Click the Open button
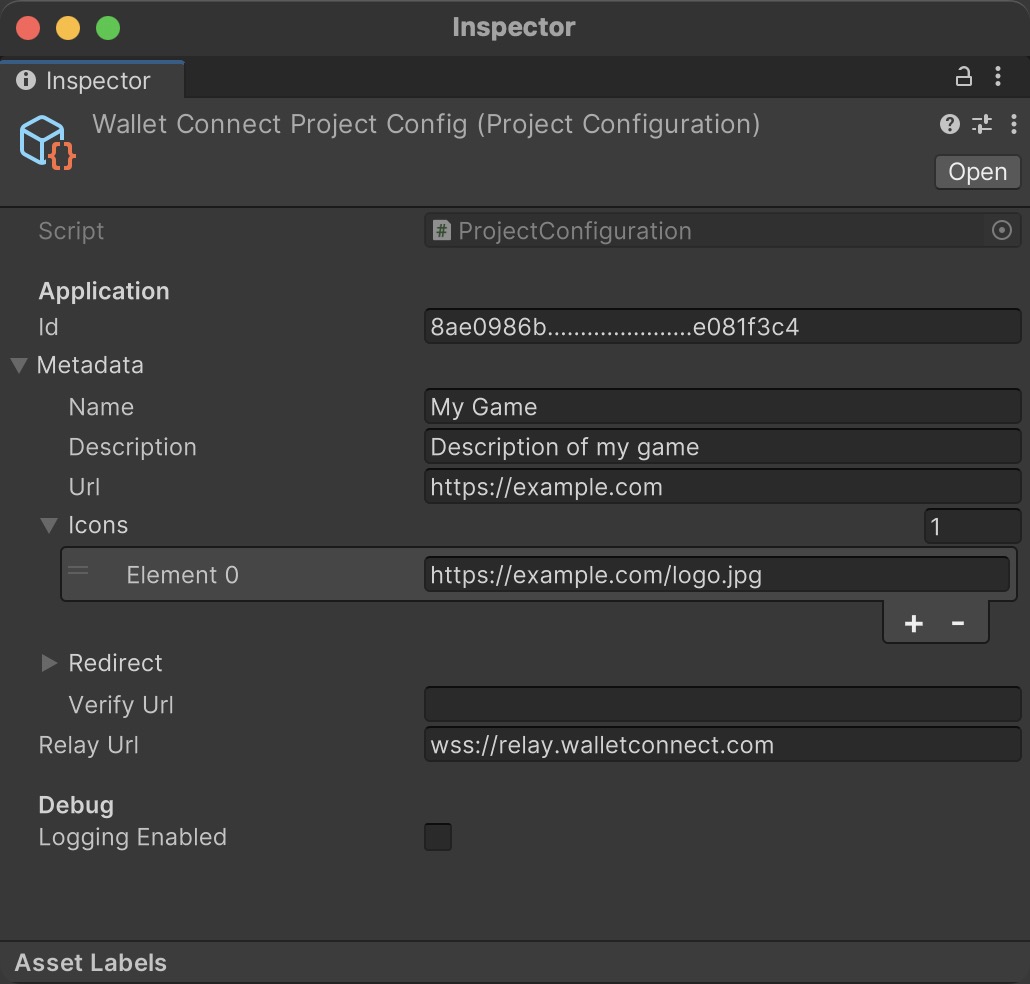Viewport: 1030px width, 984px height. [x=977, y=172]
